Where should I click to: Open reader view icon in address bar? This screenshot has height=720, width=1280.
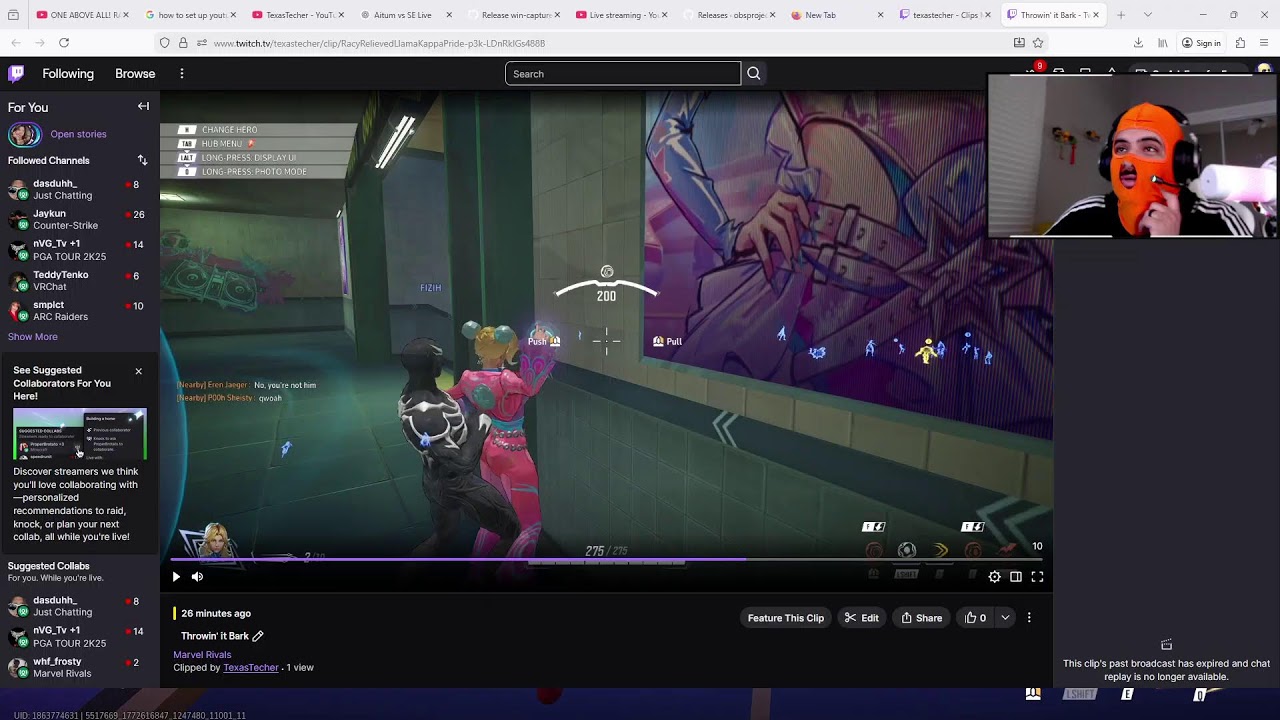[1019, 43]
